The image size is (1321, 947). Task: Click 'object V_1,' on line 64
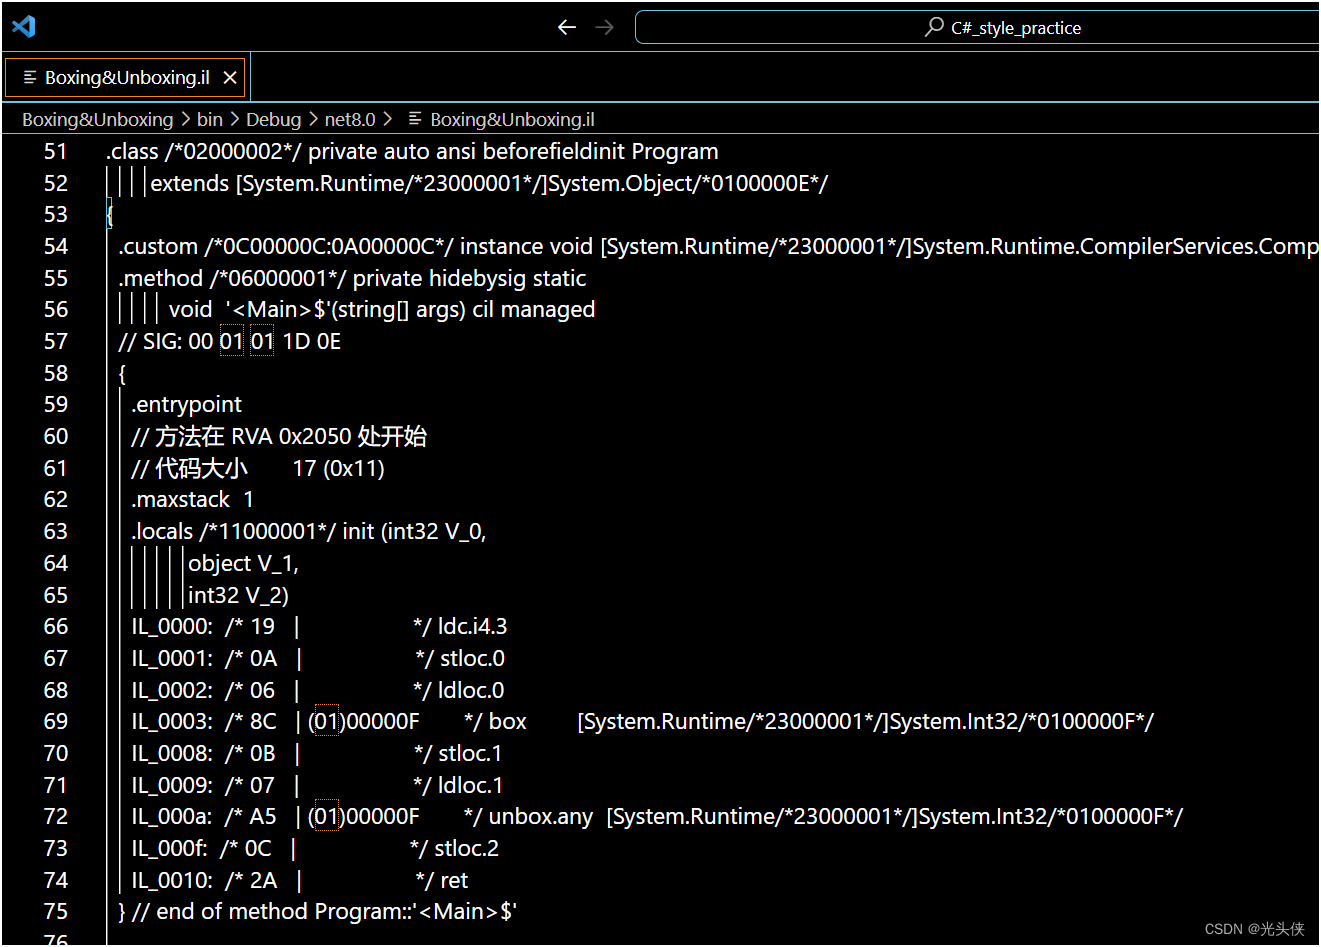pyautogui.click(x=244, y=563)
